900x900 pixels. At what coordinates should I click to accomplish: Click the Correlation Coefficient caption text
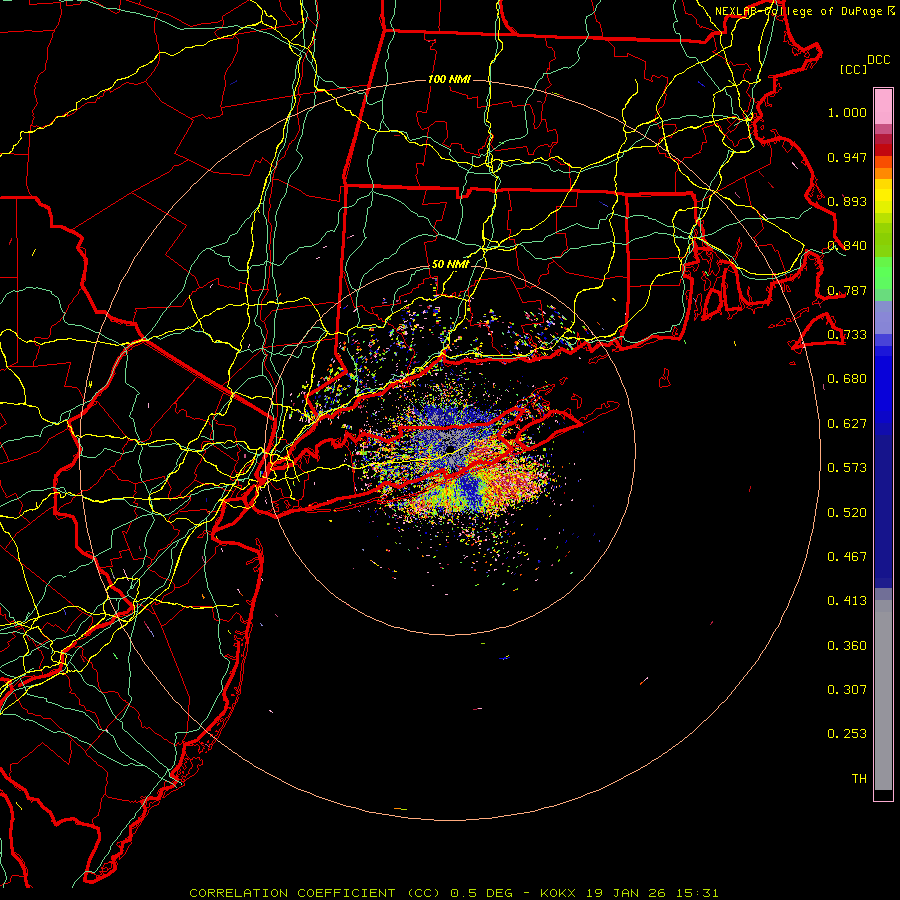(x=453, y=893)
